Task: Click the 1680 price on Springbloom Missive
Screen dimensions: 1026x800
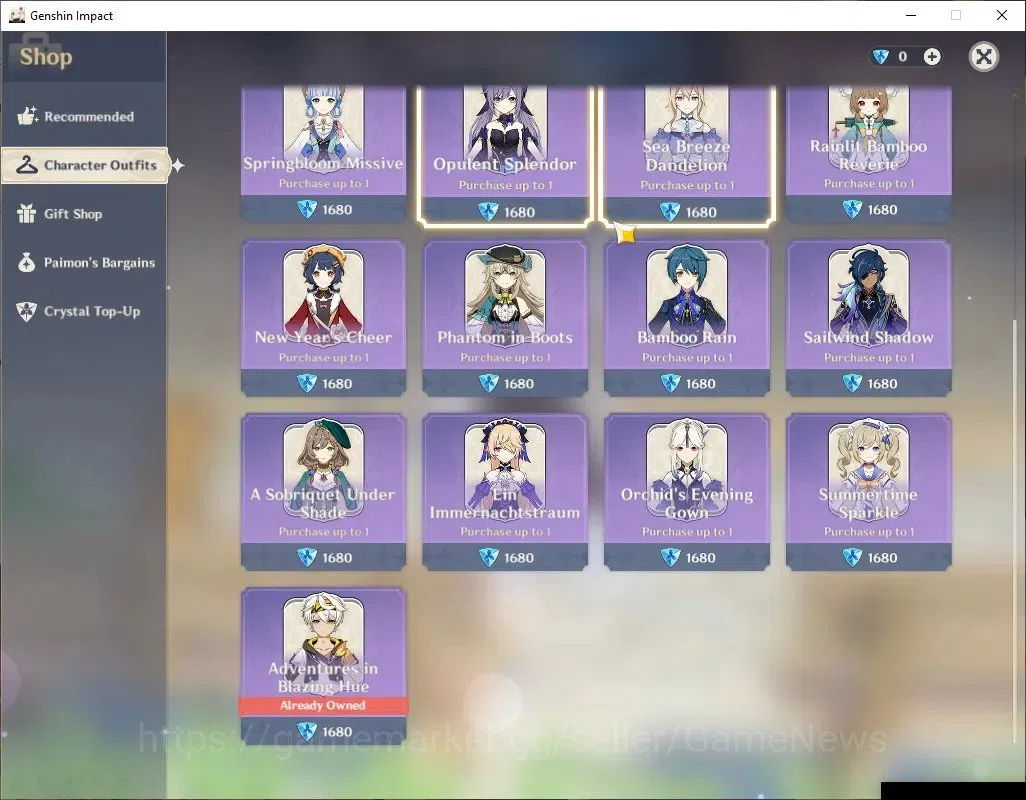Action: [337, 210]
